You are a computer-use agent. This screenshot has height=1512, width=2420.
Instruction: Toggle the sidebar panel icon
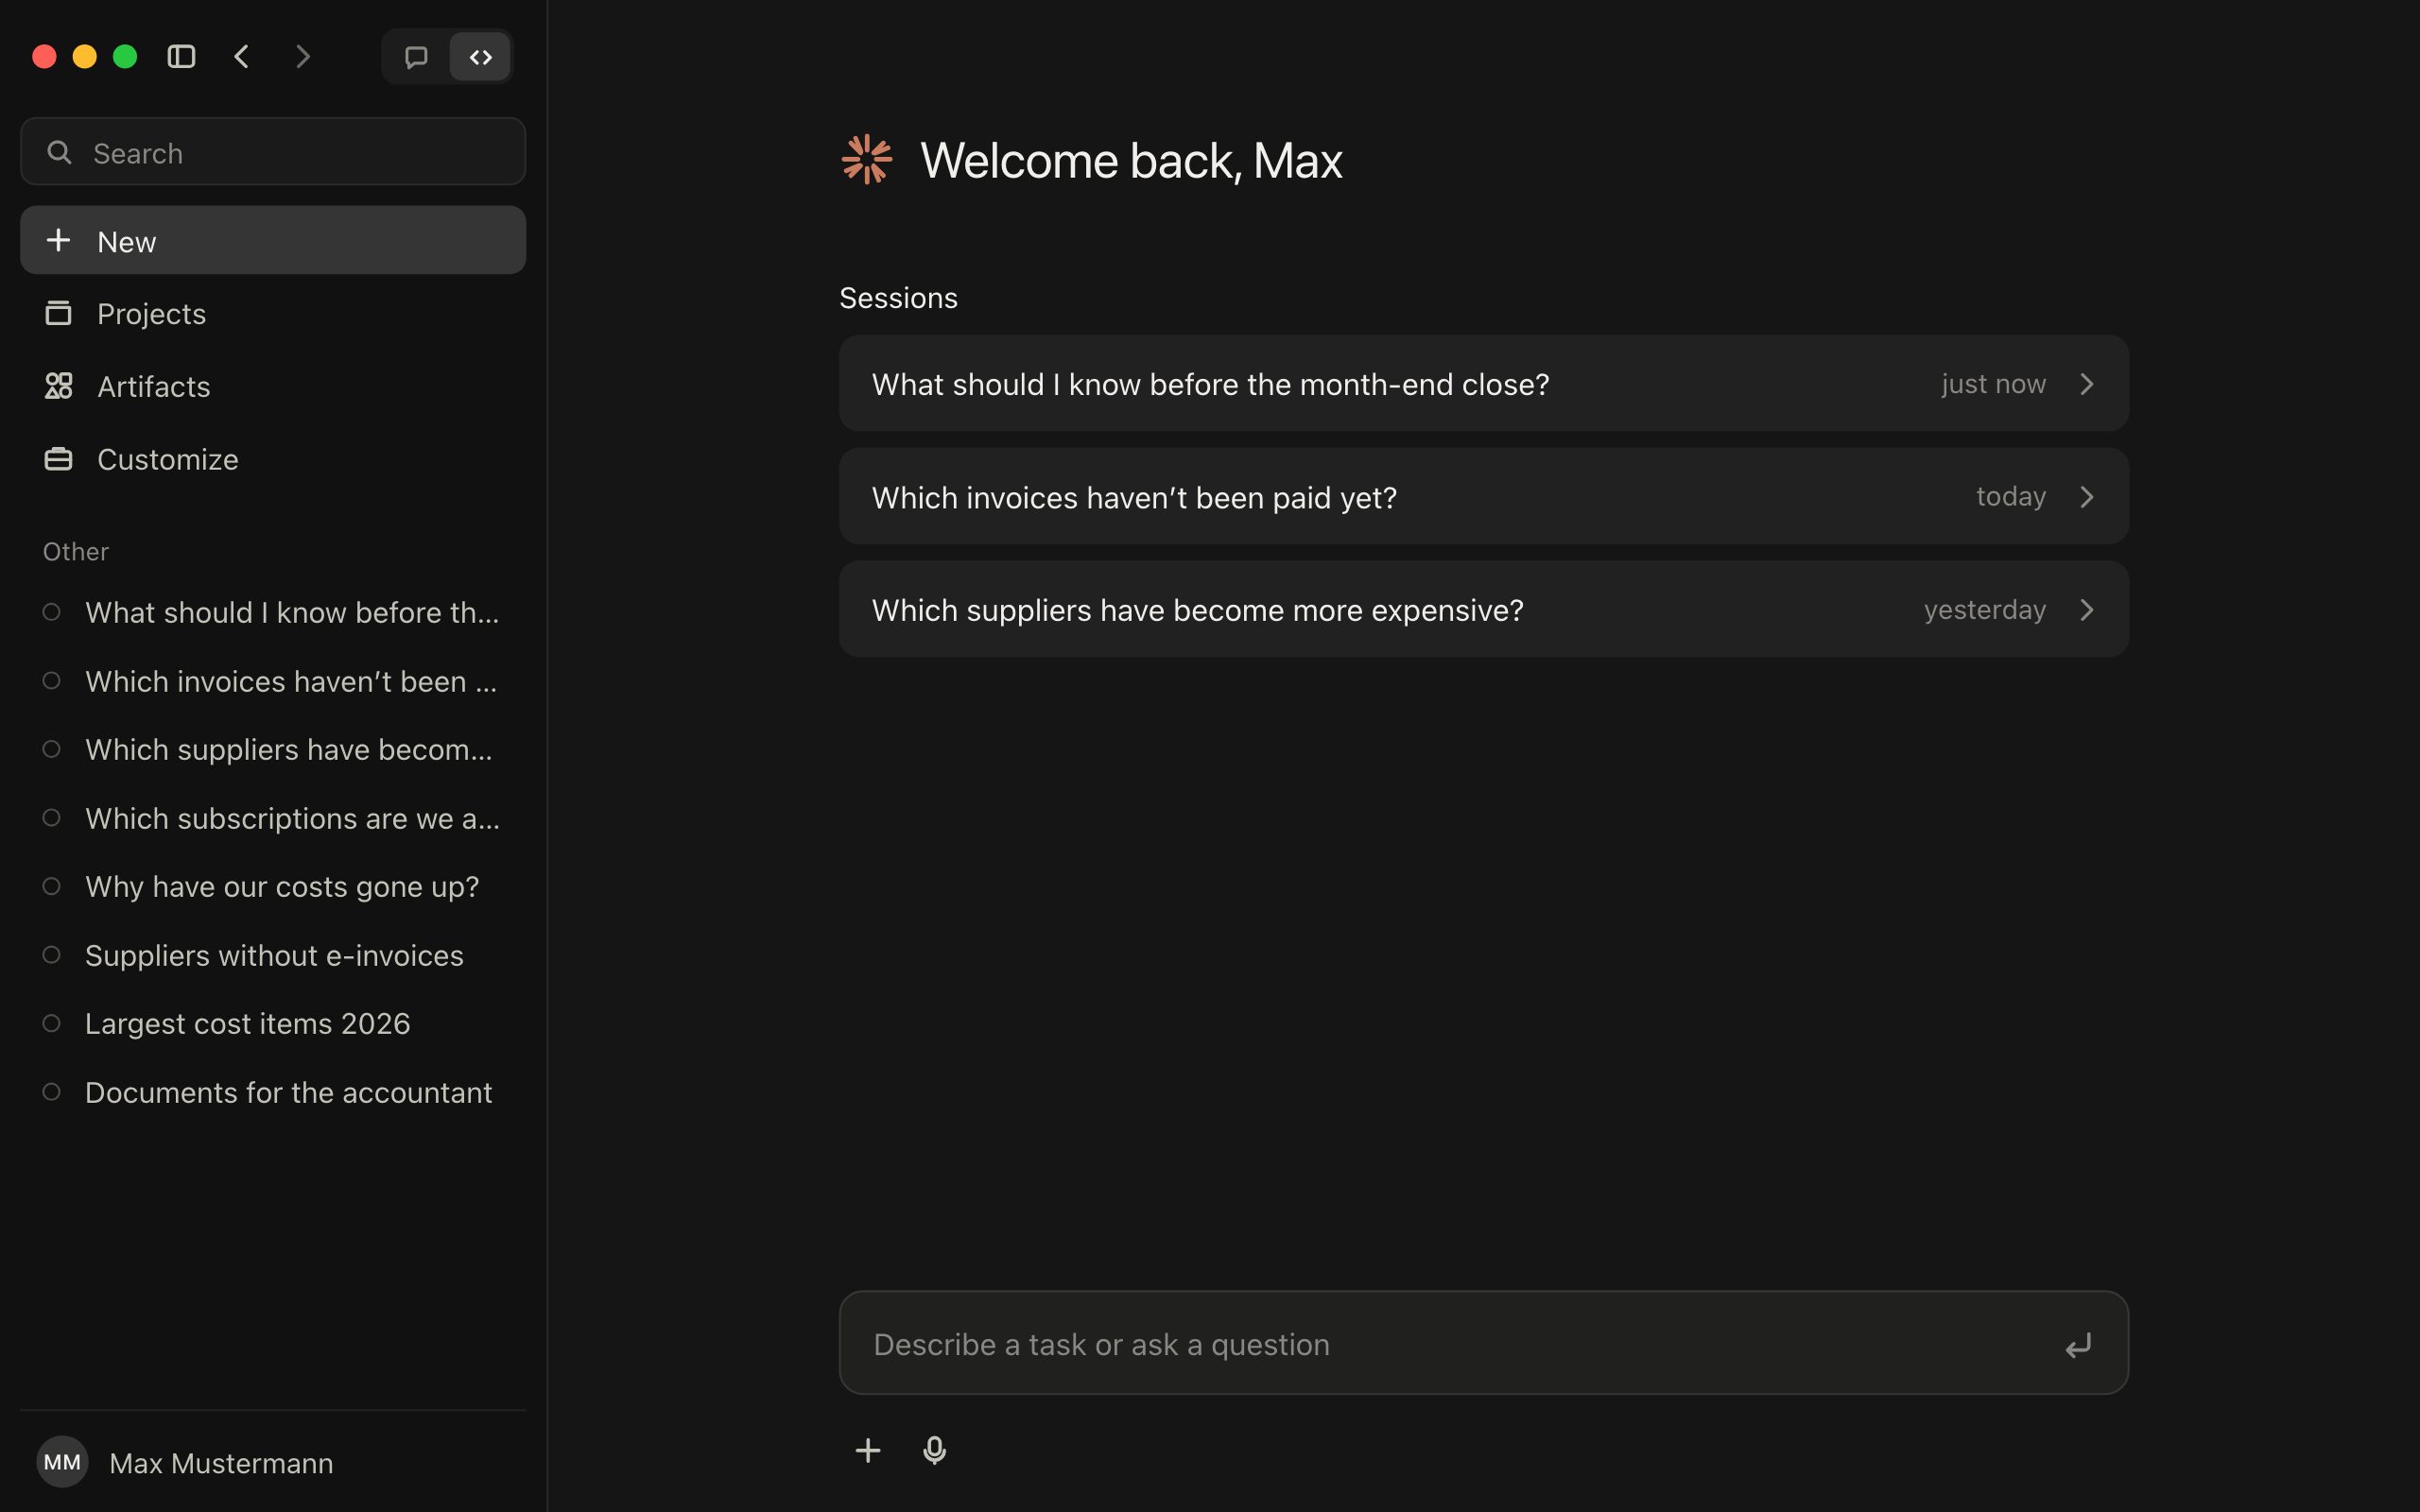pyautogui.click(x=181, y=57)
